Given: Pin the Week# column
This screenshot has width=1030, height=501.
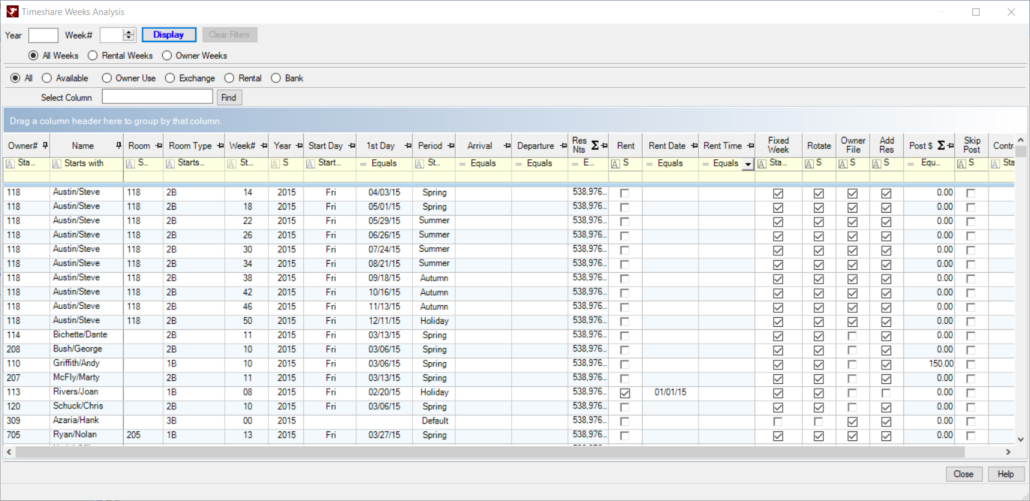Looking at the screenshot, I should pyautogui.click(x=263, y=146).
